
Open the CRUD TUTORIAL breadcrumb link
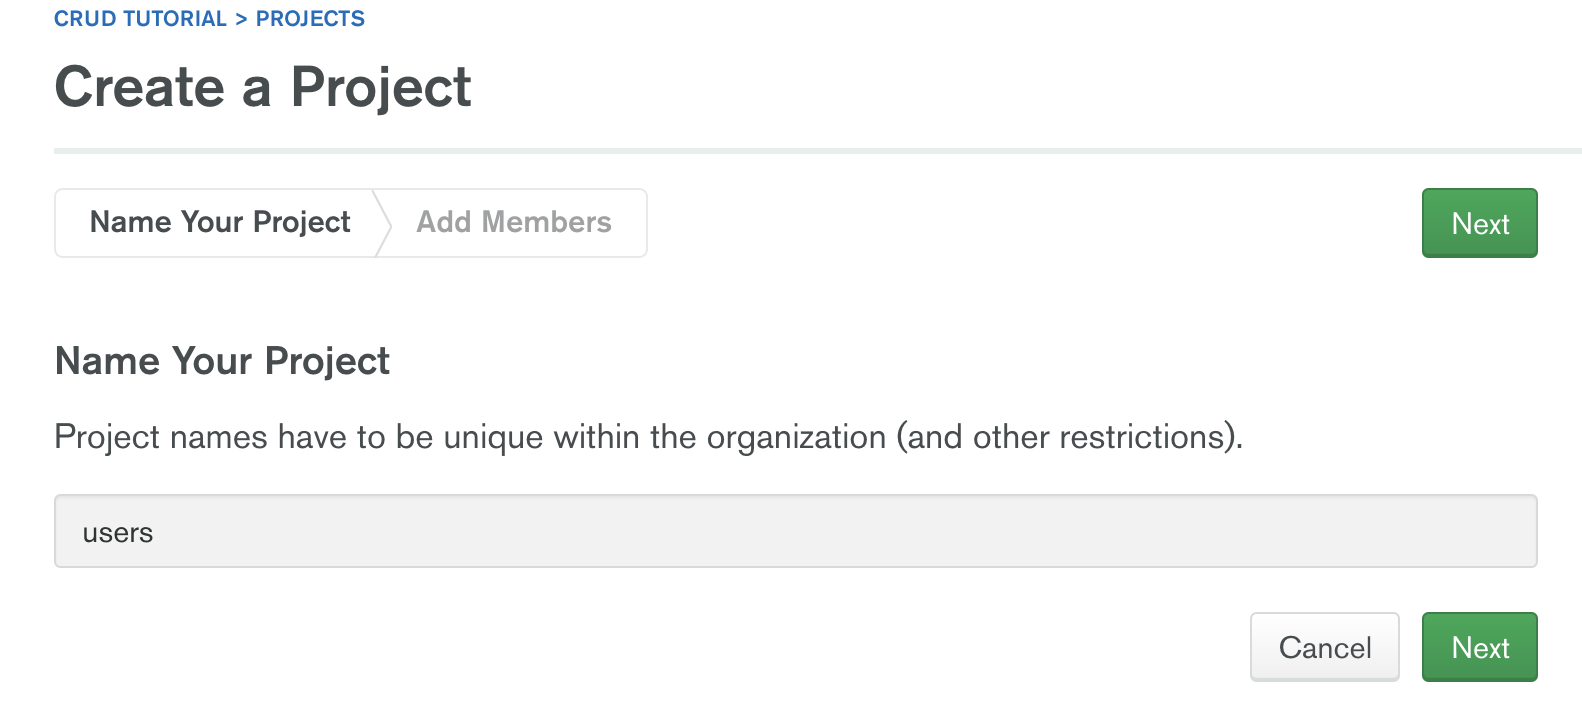point(140,19)
